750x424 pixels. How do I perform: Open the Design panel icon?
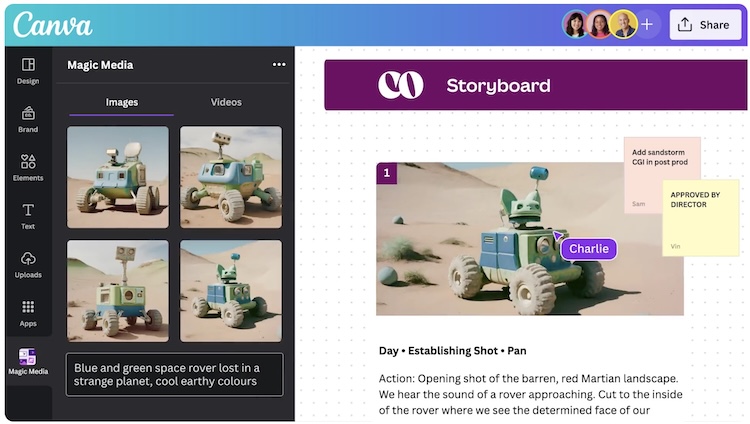(x=28, y=65)
